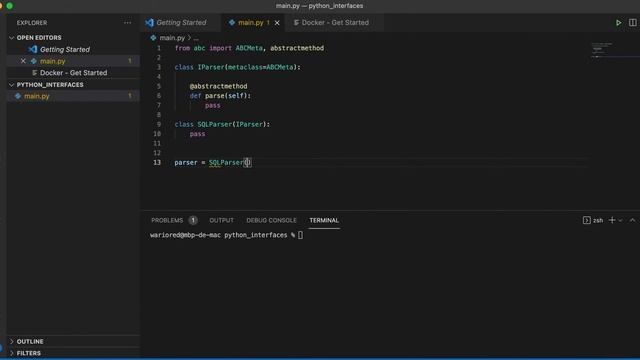The image size is (640, 360).
Task: Click the EXPLORER panel title
Action: tap(32, 23)
